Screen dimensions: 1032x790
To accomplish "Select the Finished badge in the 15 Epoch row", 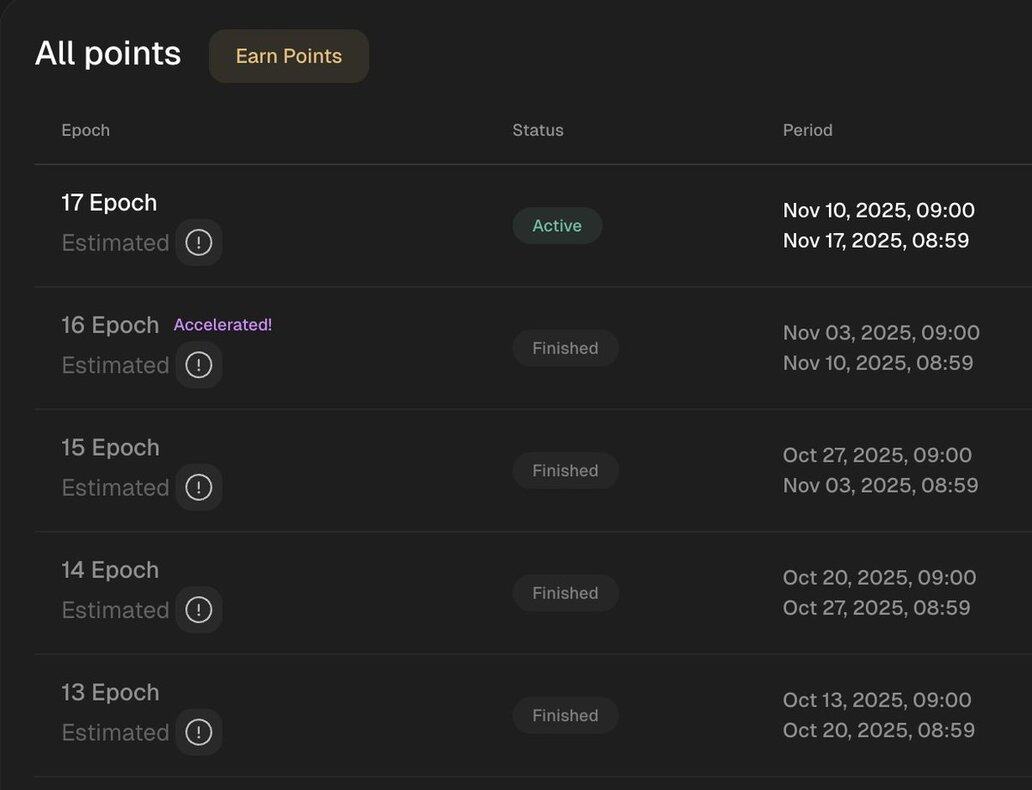I will pyautogui.click(x=565, y=470).
